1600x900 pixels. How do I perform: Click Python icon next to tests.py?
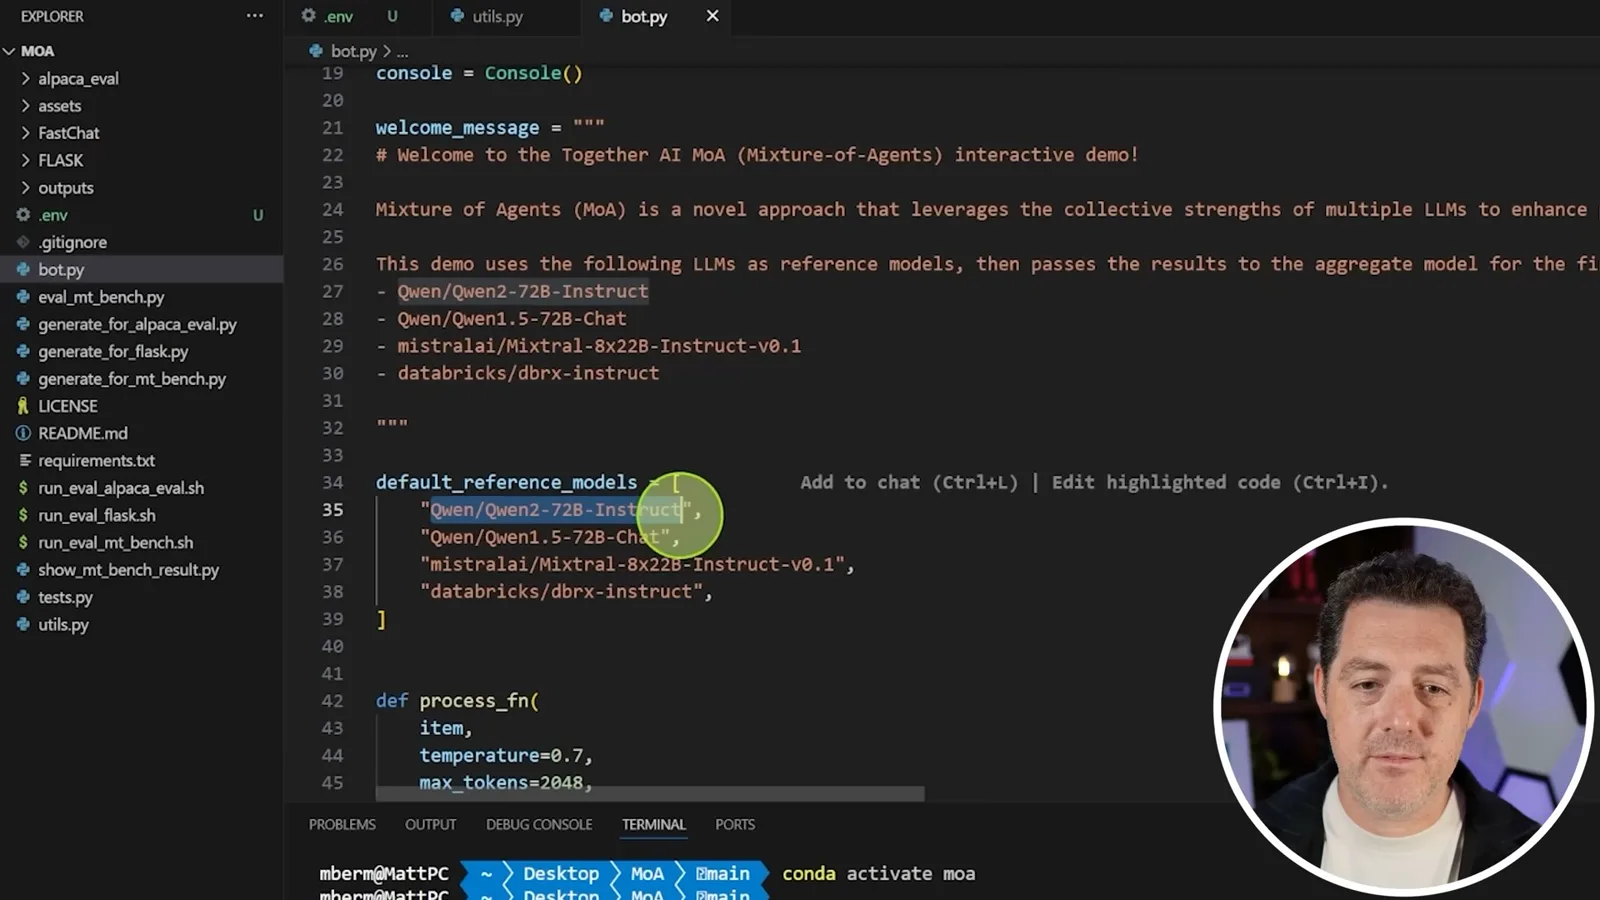pyautogui.click(x=23, y=597)
